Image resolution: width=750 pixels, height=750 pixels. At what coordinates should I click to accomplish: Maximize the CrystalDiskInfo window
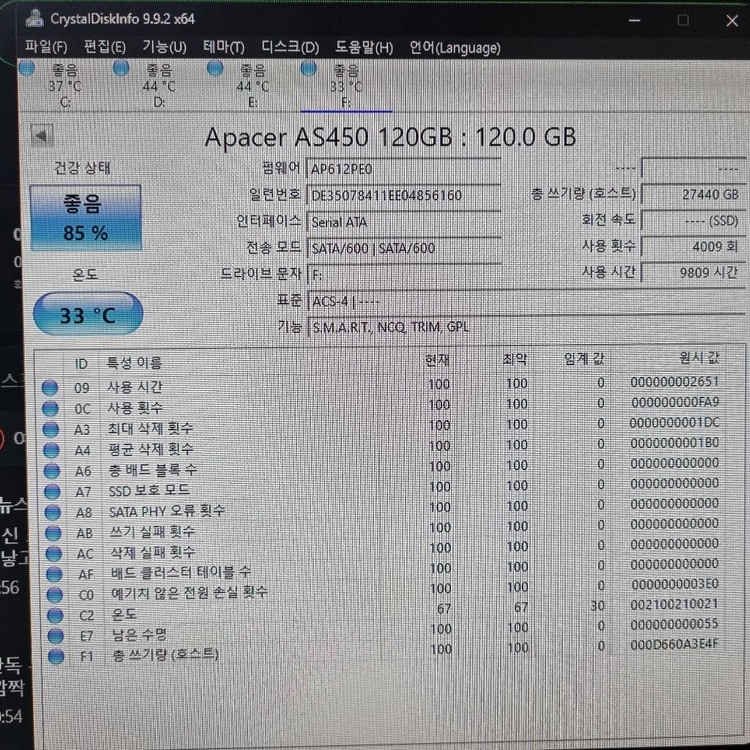tap(683, 20)
